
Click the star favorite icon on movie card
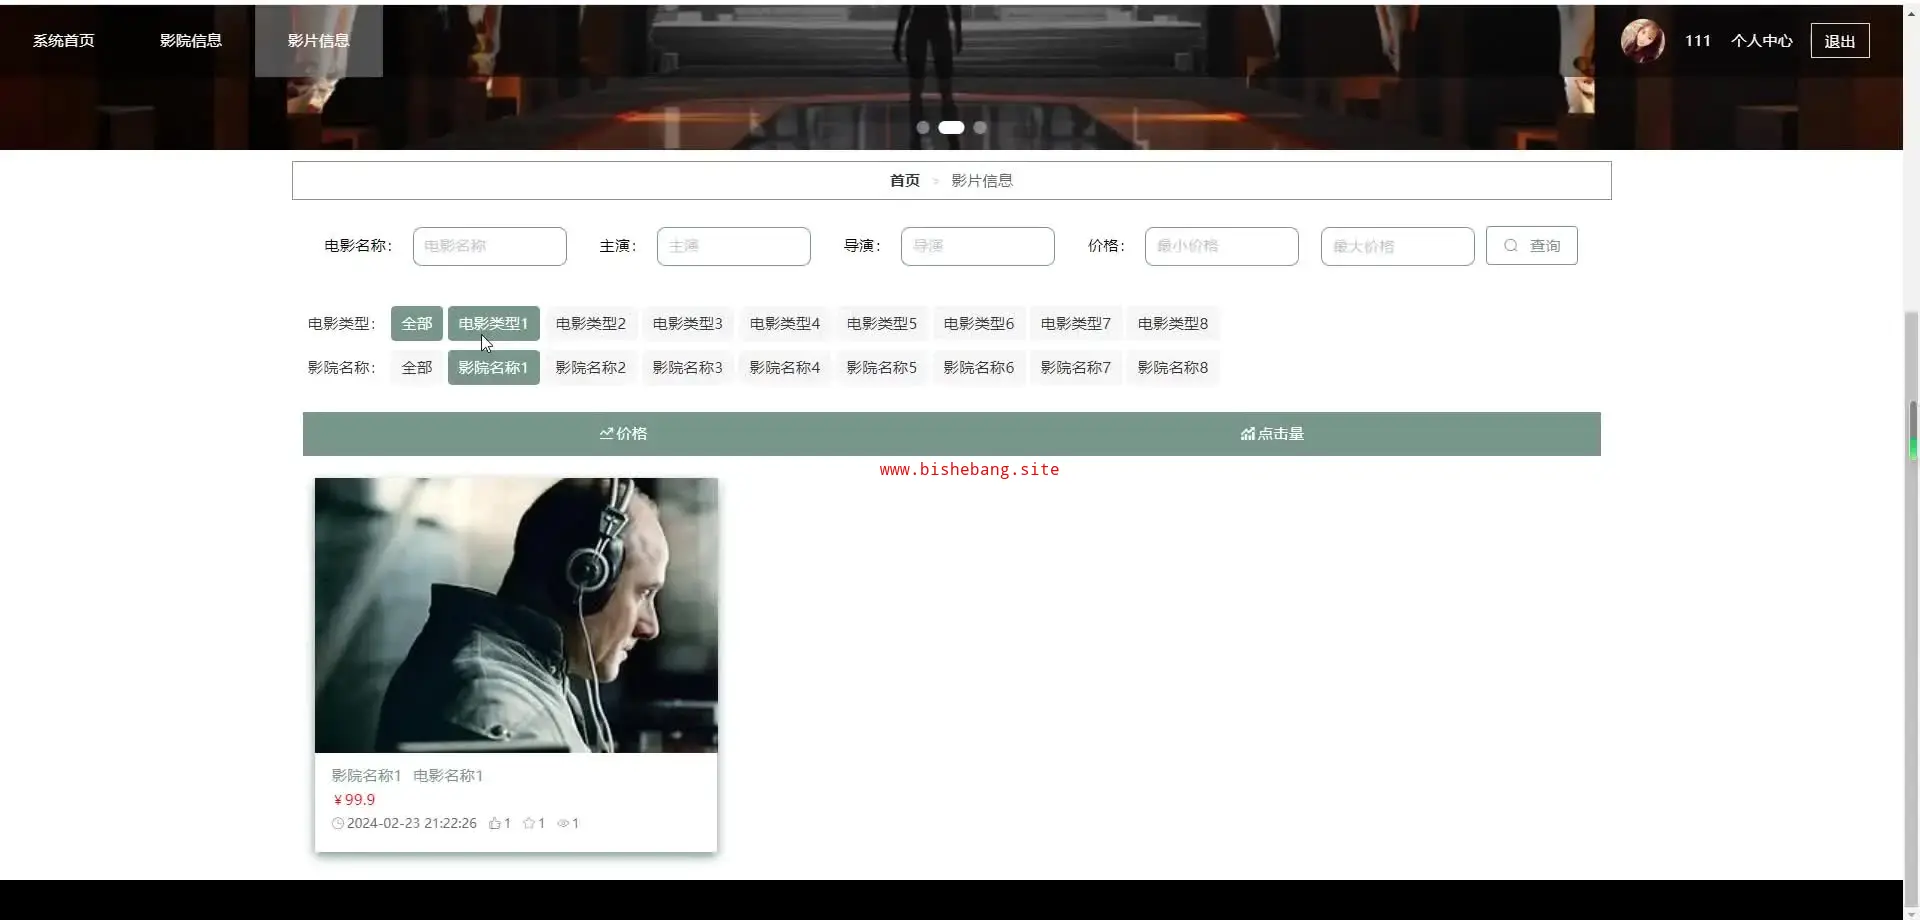(528, 823)
